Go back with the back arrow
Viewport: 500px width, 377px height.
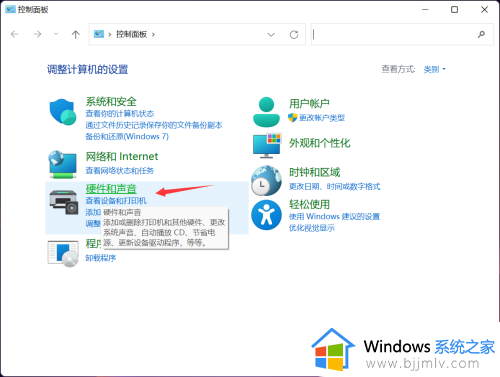coord(15,34)
